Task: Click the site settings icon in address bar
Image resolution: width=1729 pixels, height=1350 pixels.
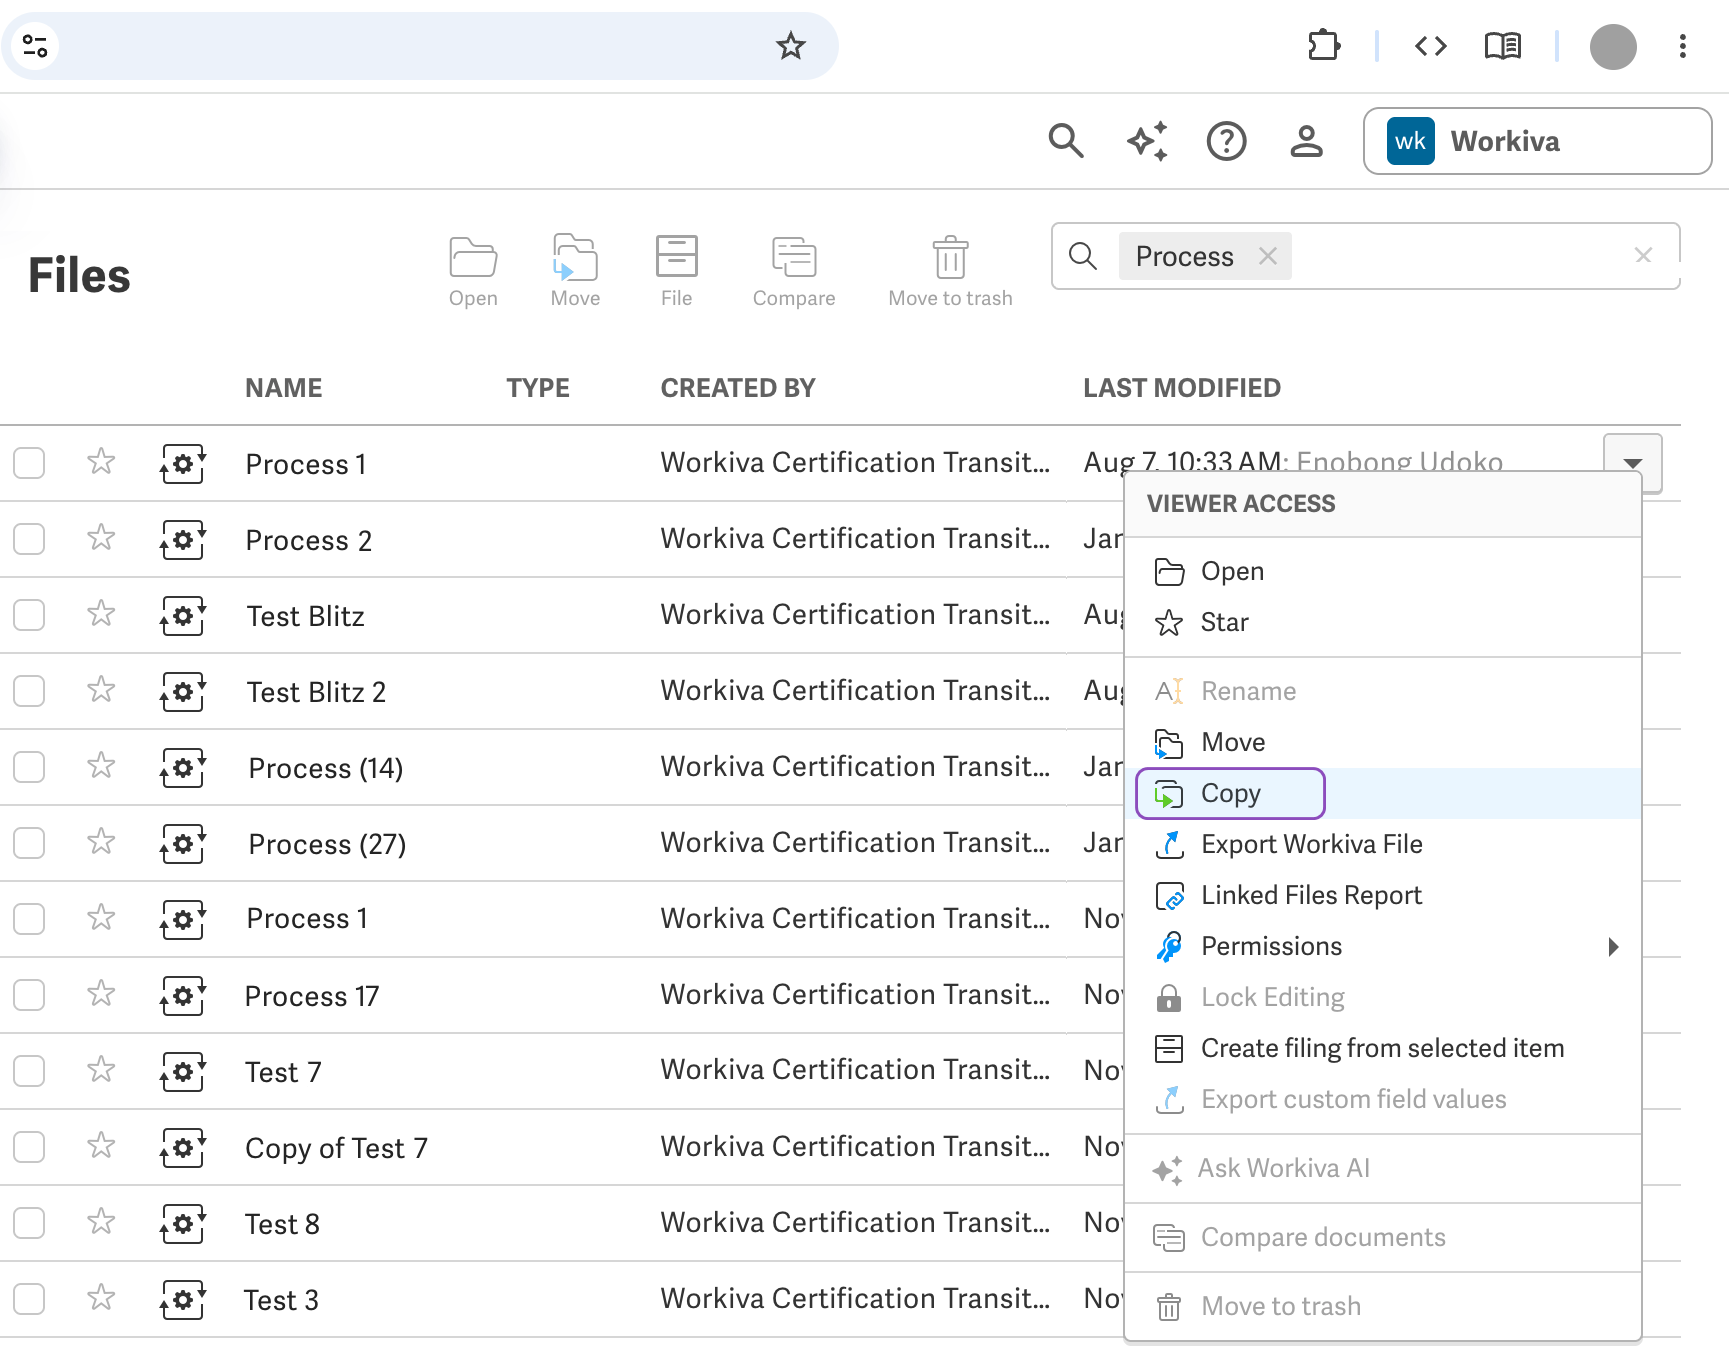Action: coord(35,46)
